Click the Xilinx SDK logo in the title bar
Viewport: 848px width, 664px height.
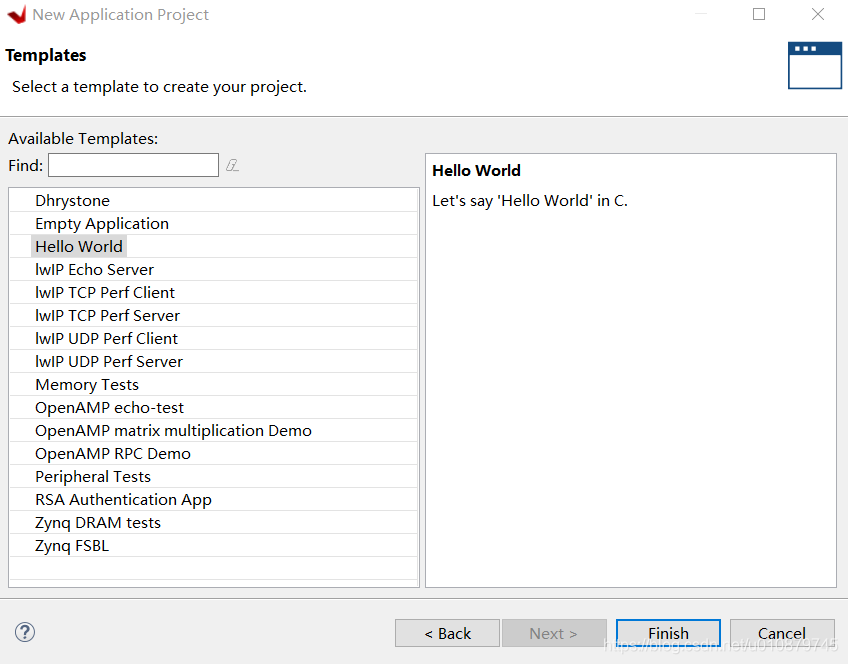click(17, 15)
